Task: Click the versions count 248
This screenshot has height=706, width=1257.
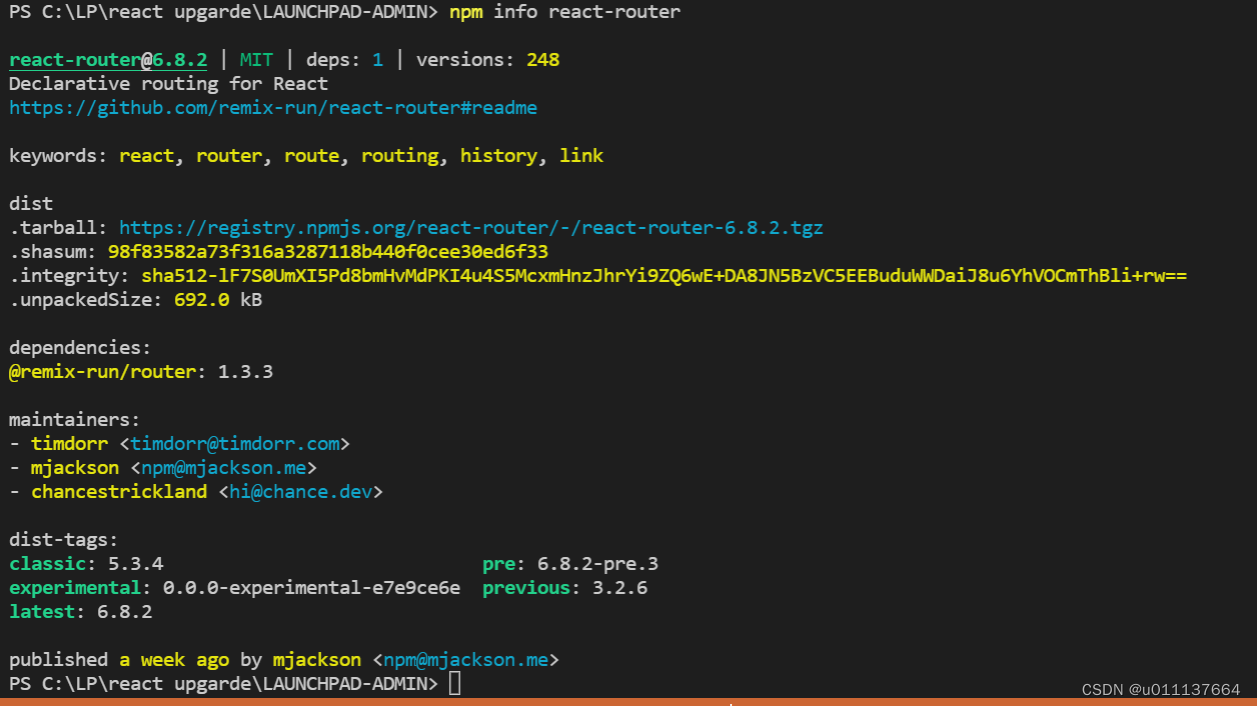Action: click(x=543, y=59)
